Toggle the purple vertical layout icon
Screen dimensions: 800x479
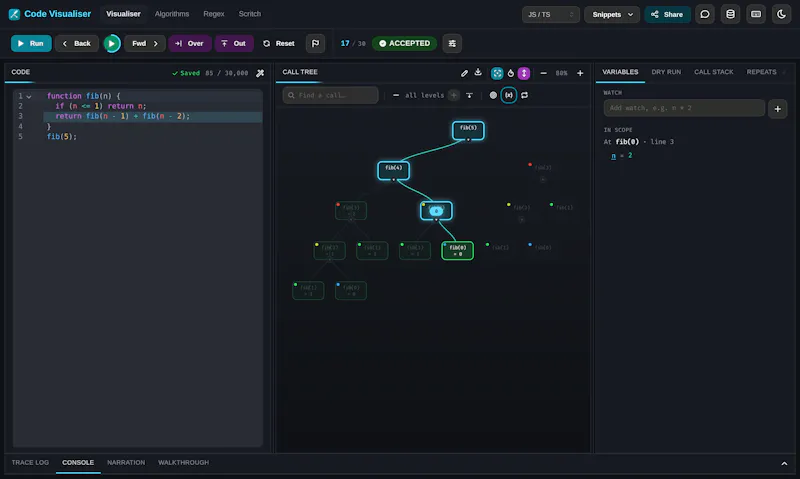[524, 73]
